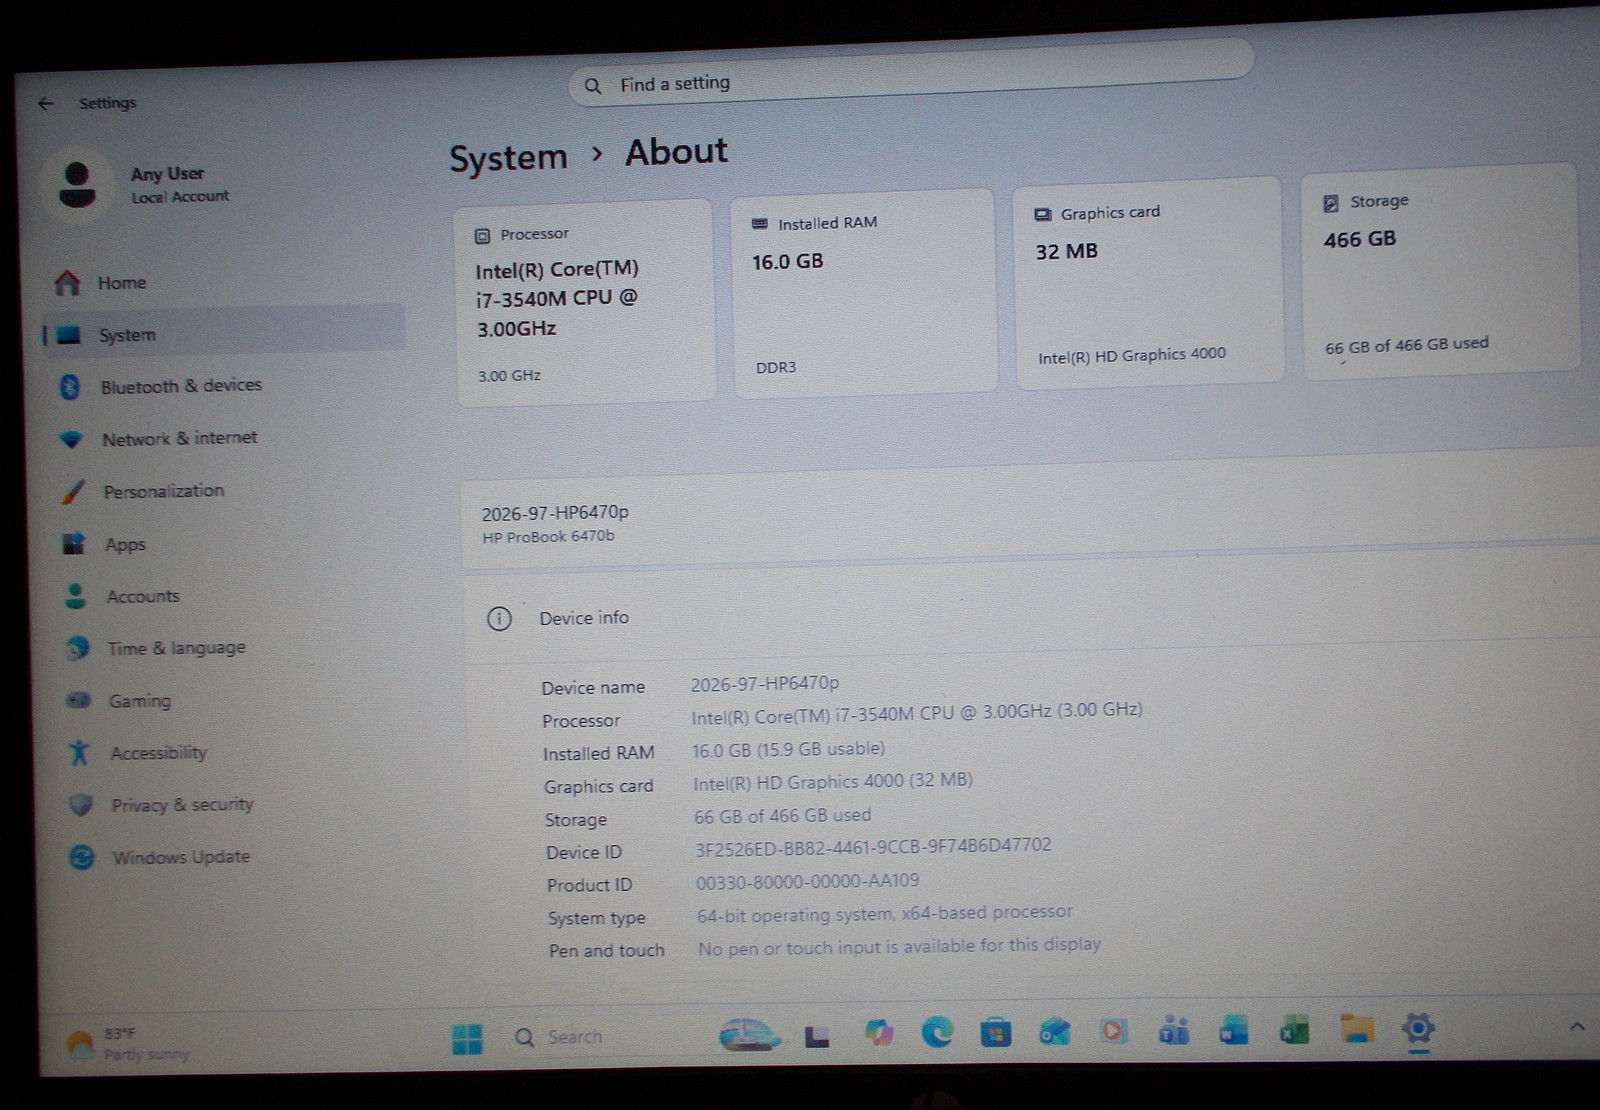Launch Copilot from the taskbar

point(879,1032)
